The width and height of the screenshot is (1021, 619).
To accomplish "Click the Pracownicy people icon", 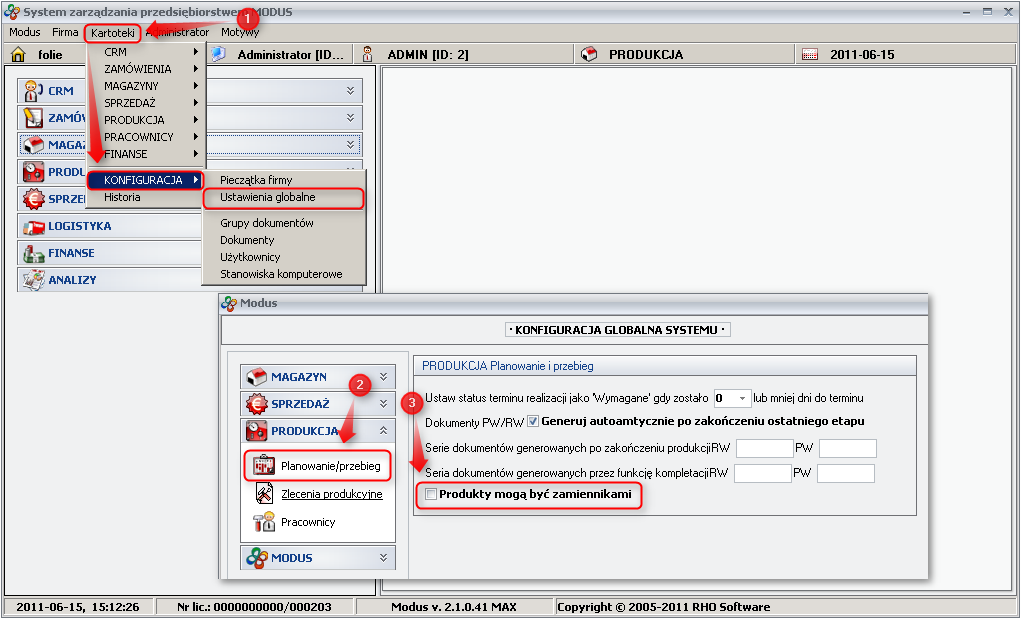I will pyautogui.click(x=264, y=521).
